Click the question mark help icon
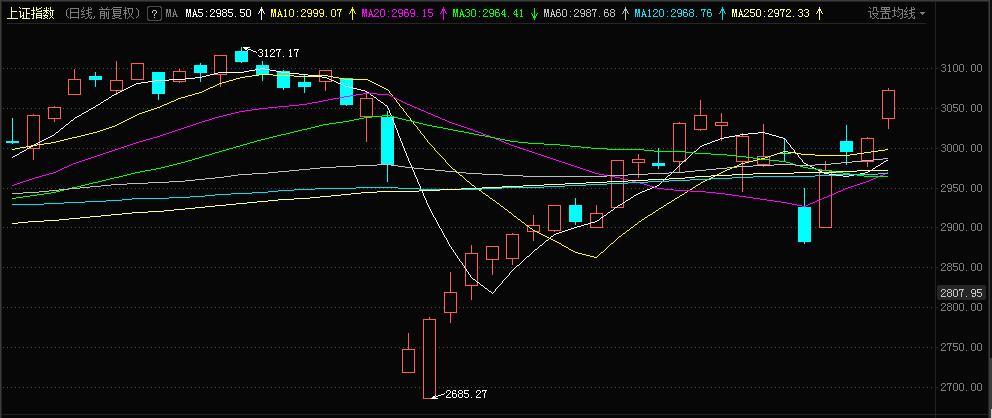 pos(153,13)
